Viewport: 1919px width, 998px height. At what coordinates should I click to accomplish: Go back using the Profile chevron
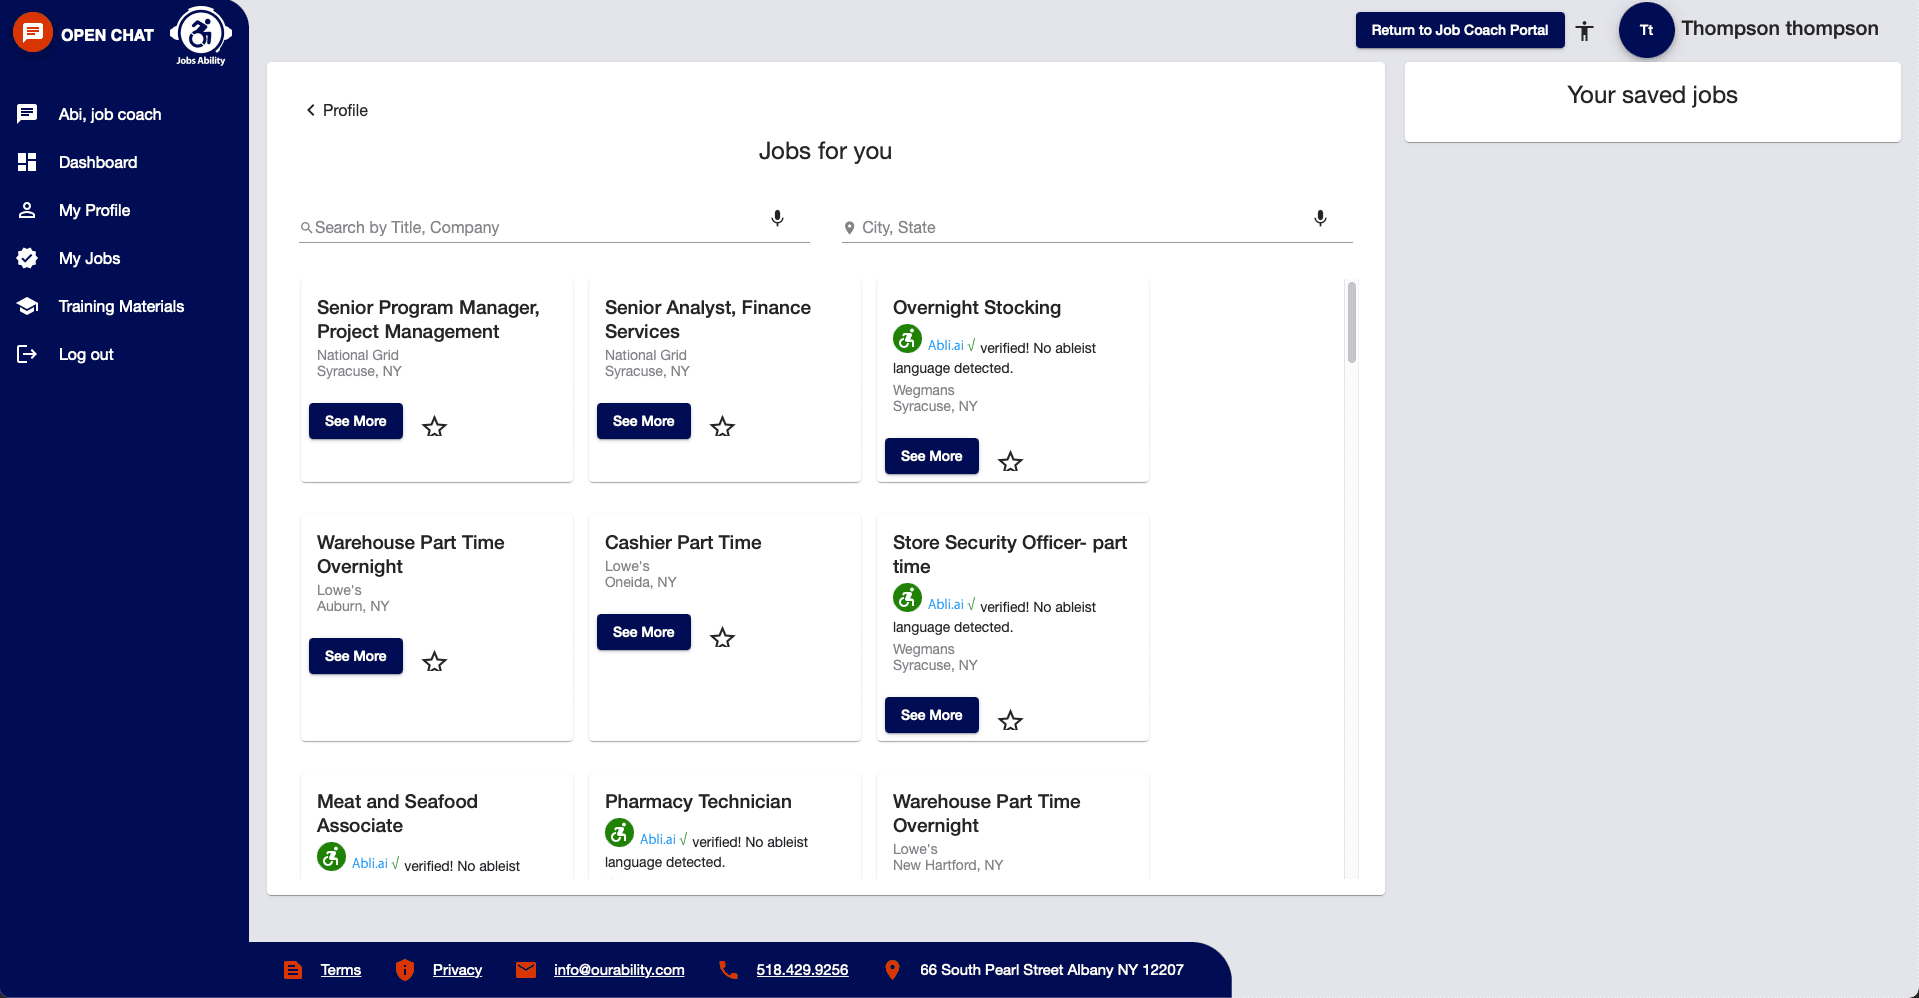[310, 110]
